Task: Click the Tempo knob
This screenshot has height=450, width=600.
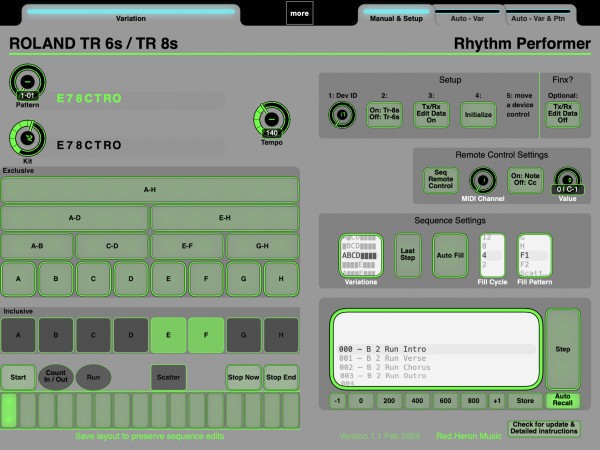Action: tap(272, 120)
